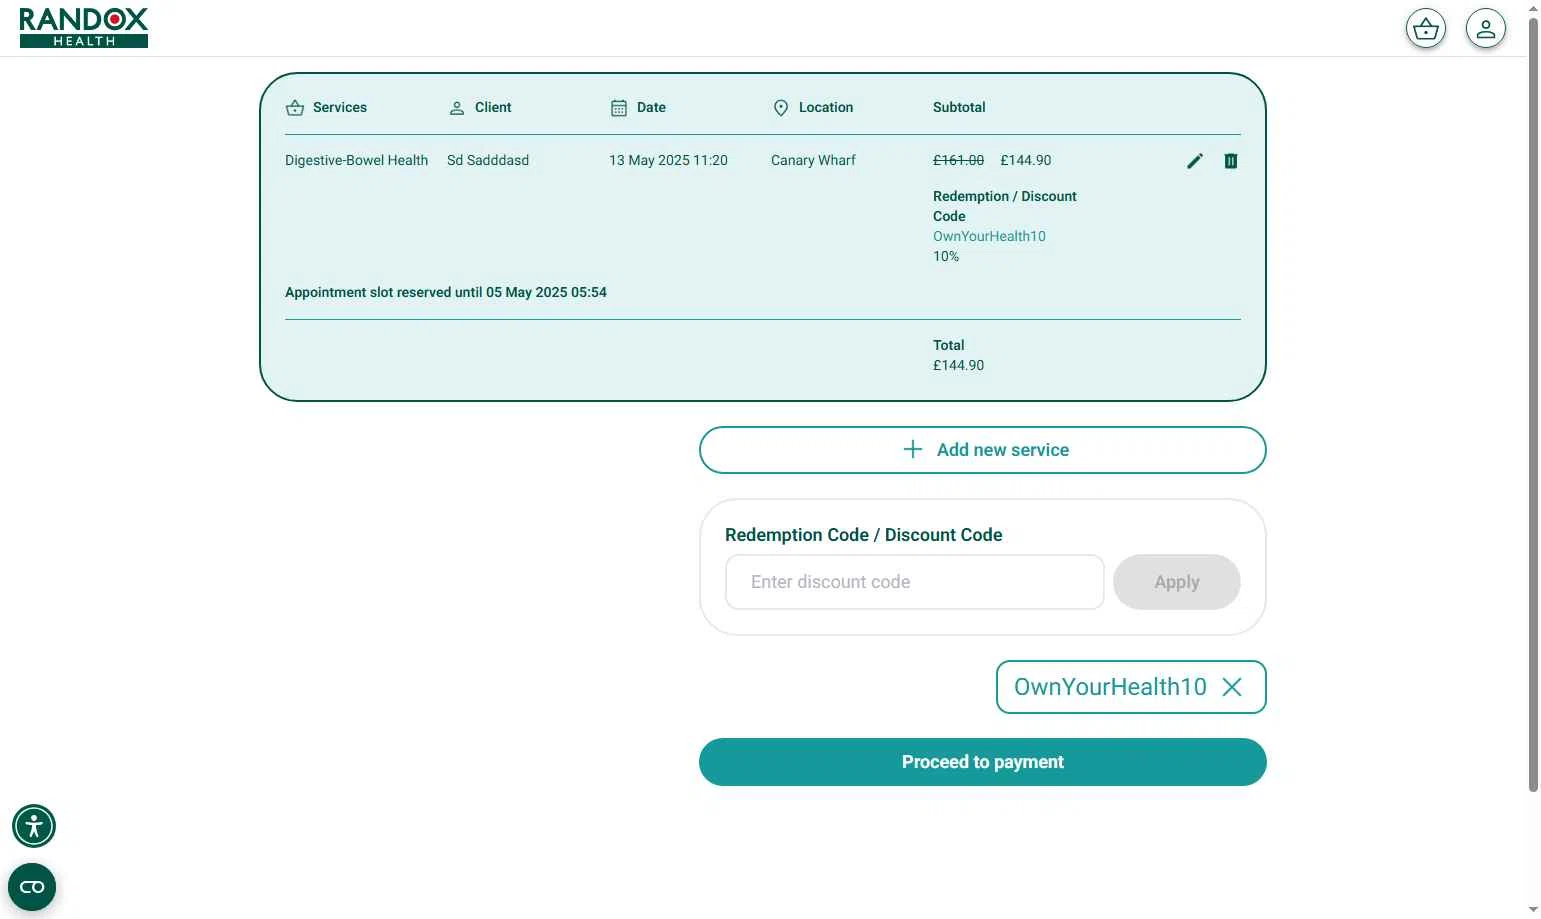Open the shopping basket icon in header

tap(1426, 29)
